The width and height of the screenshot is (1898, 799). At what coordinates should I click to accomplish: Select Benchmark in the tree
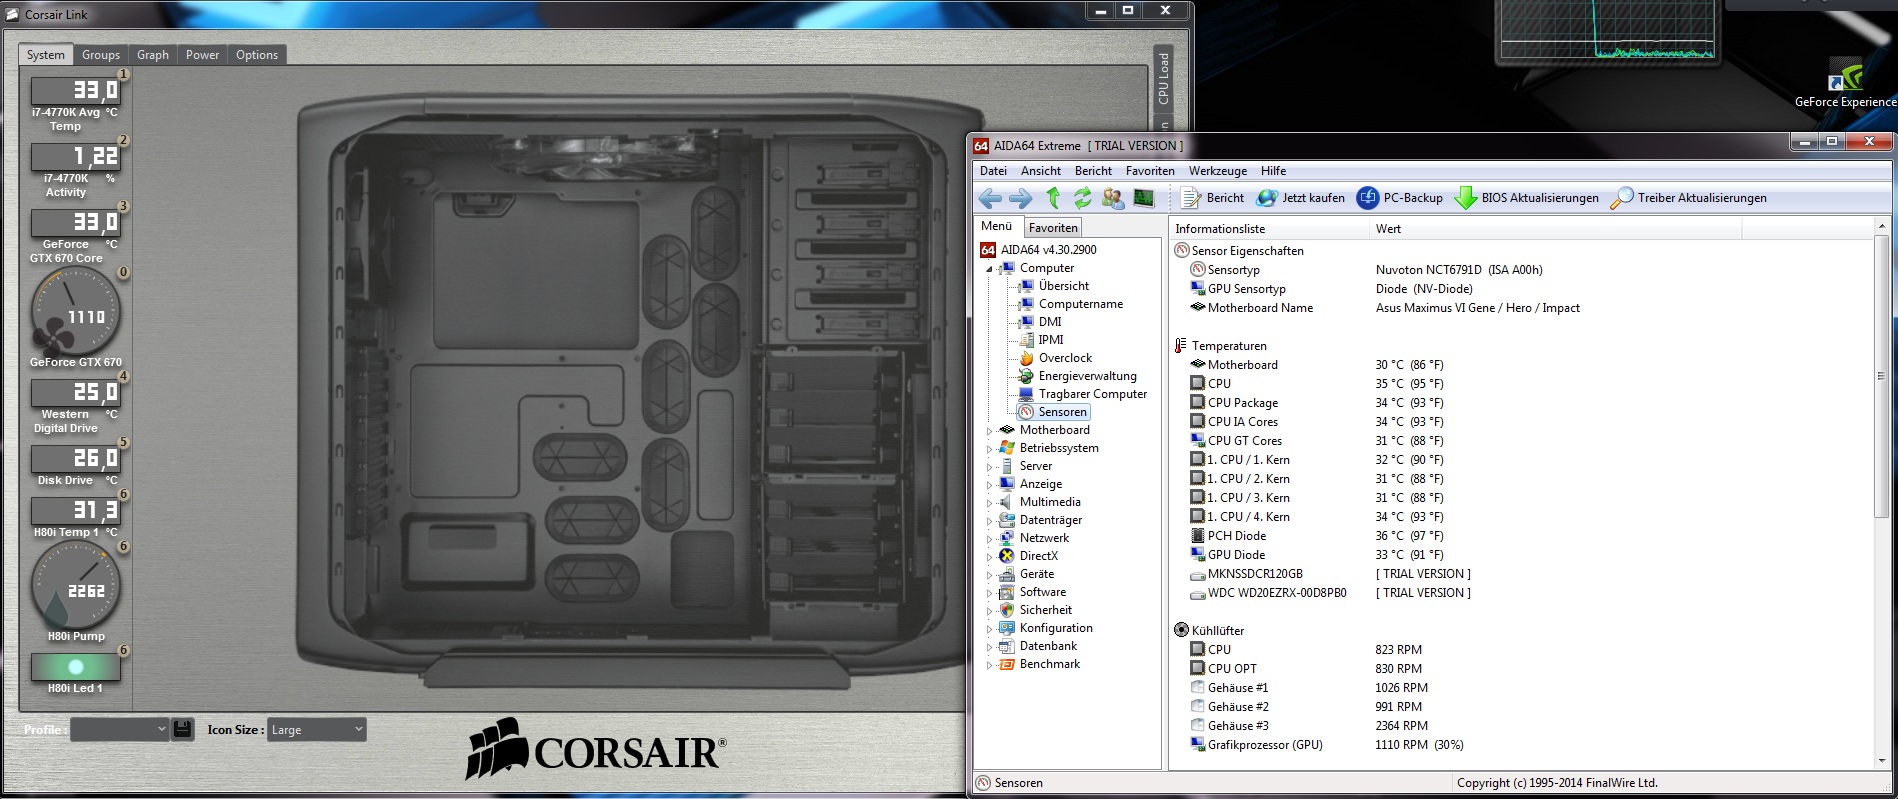(x=1049, y=664)
